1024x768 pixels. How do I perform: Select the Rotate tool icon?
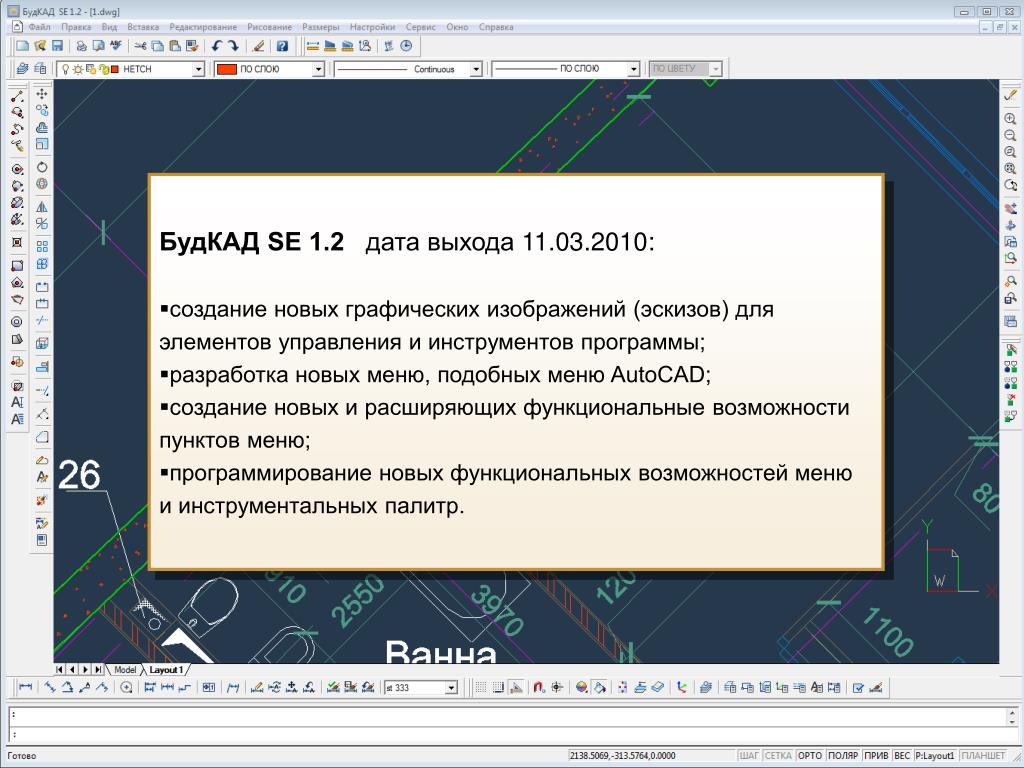[x=42, y=167]
